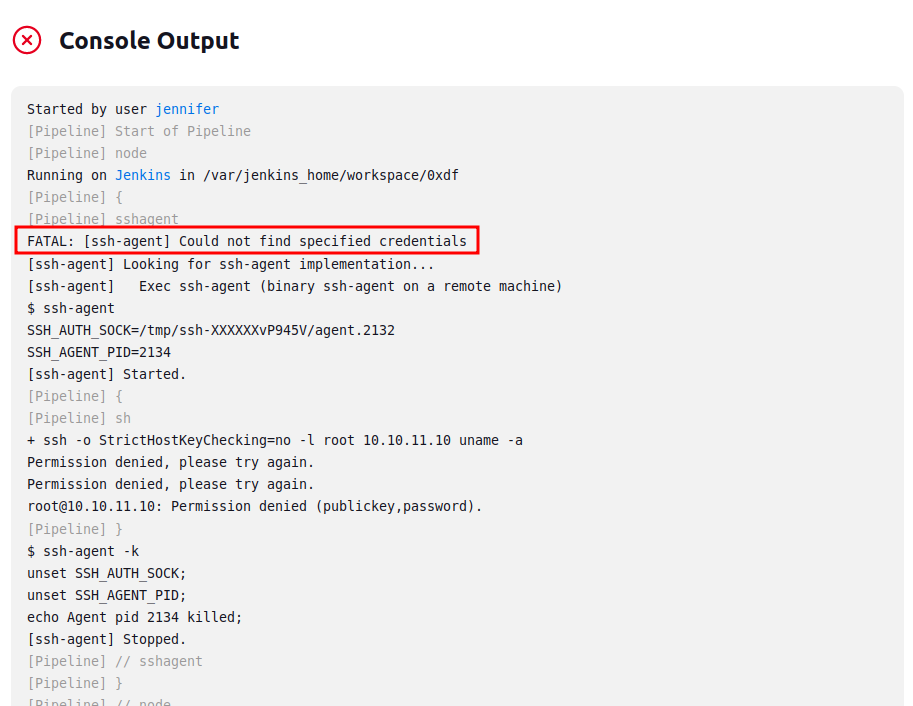Click the highlighted FATAL credentials error line

(247, 241)
